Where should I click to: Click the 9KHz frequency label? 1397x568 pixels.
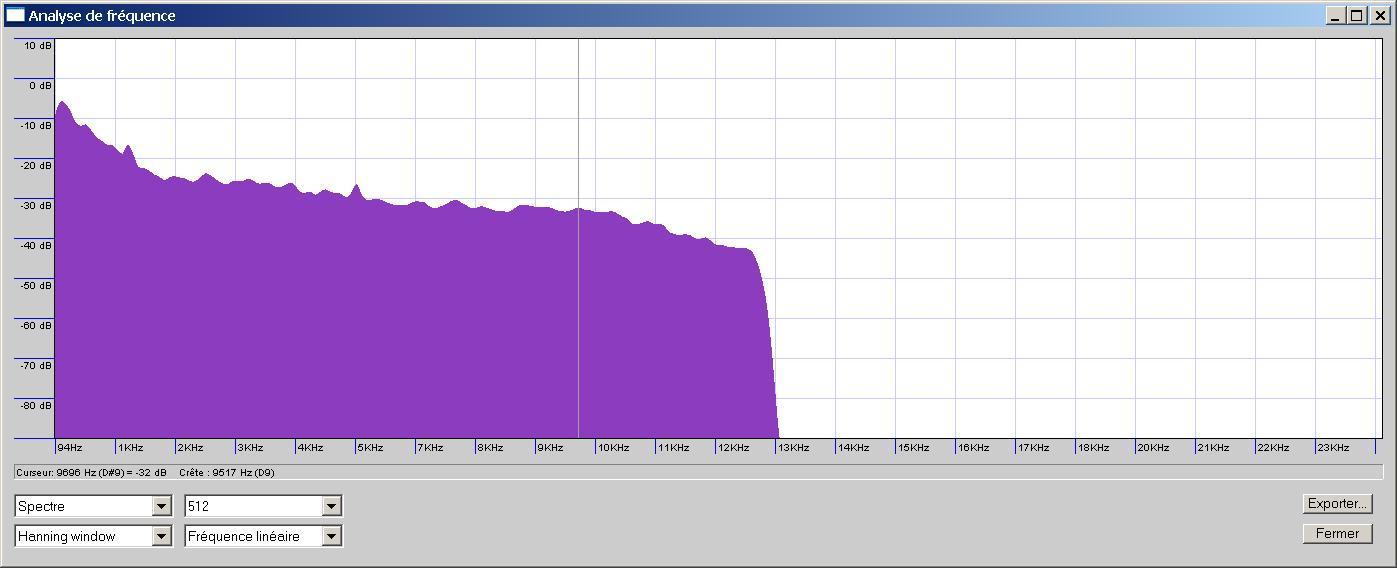550,447
